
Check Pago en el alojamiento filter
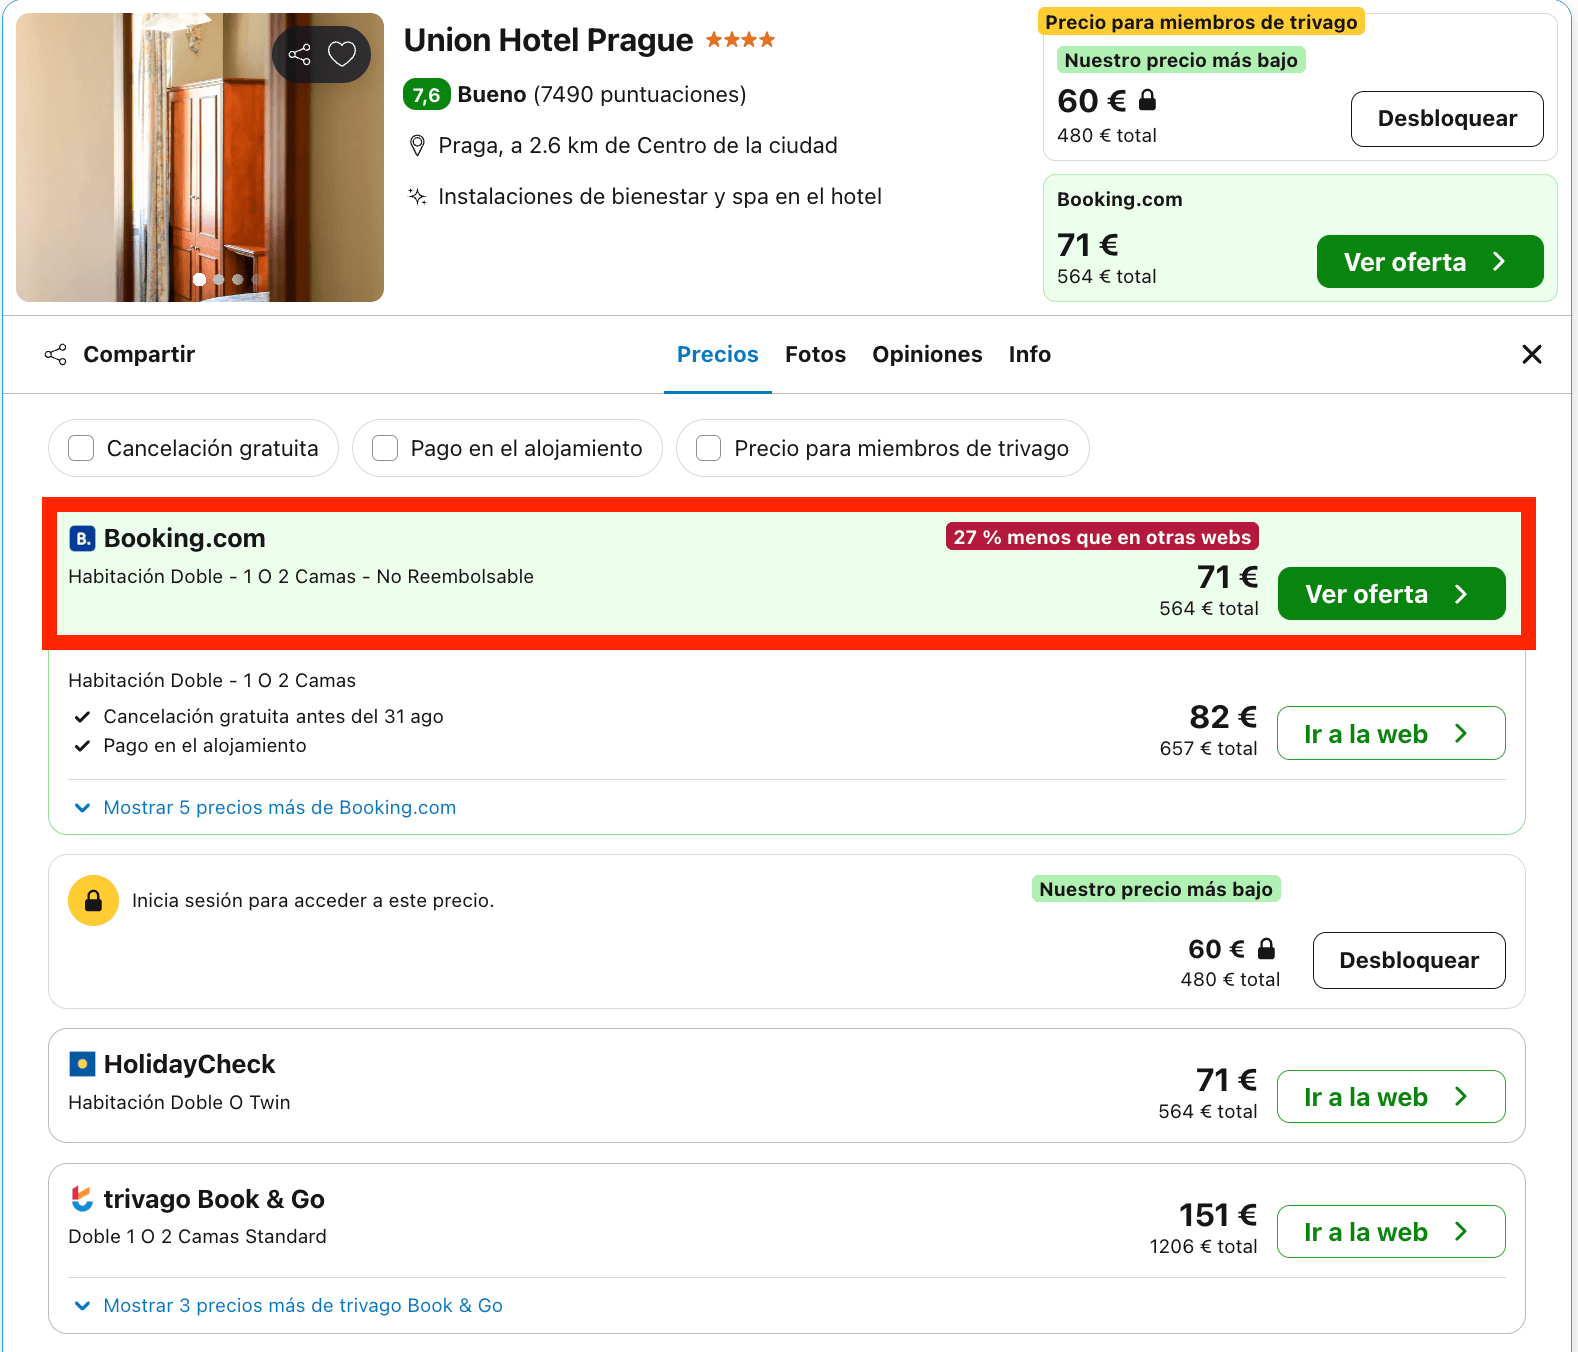(385, 448)
